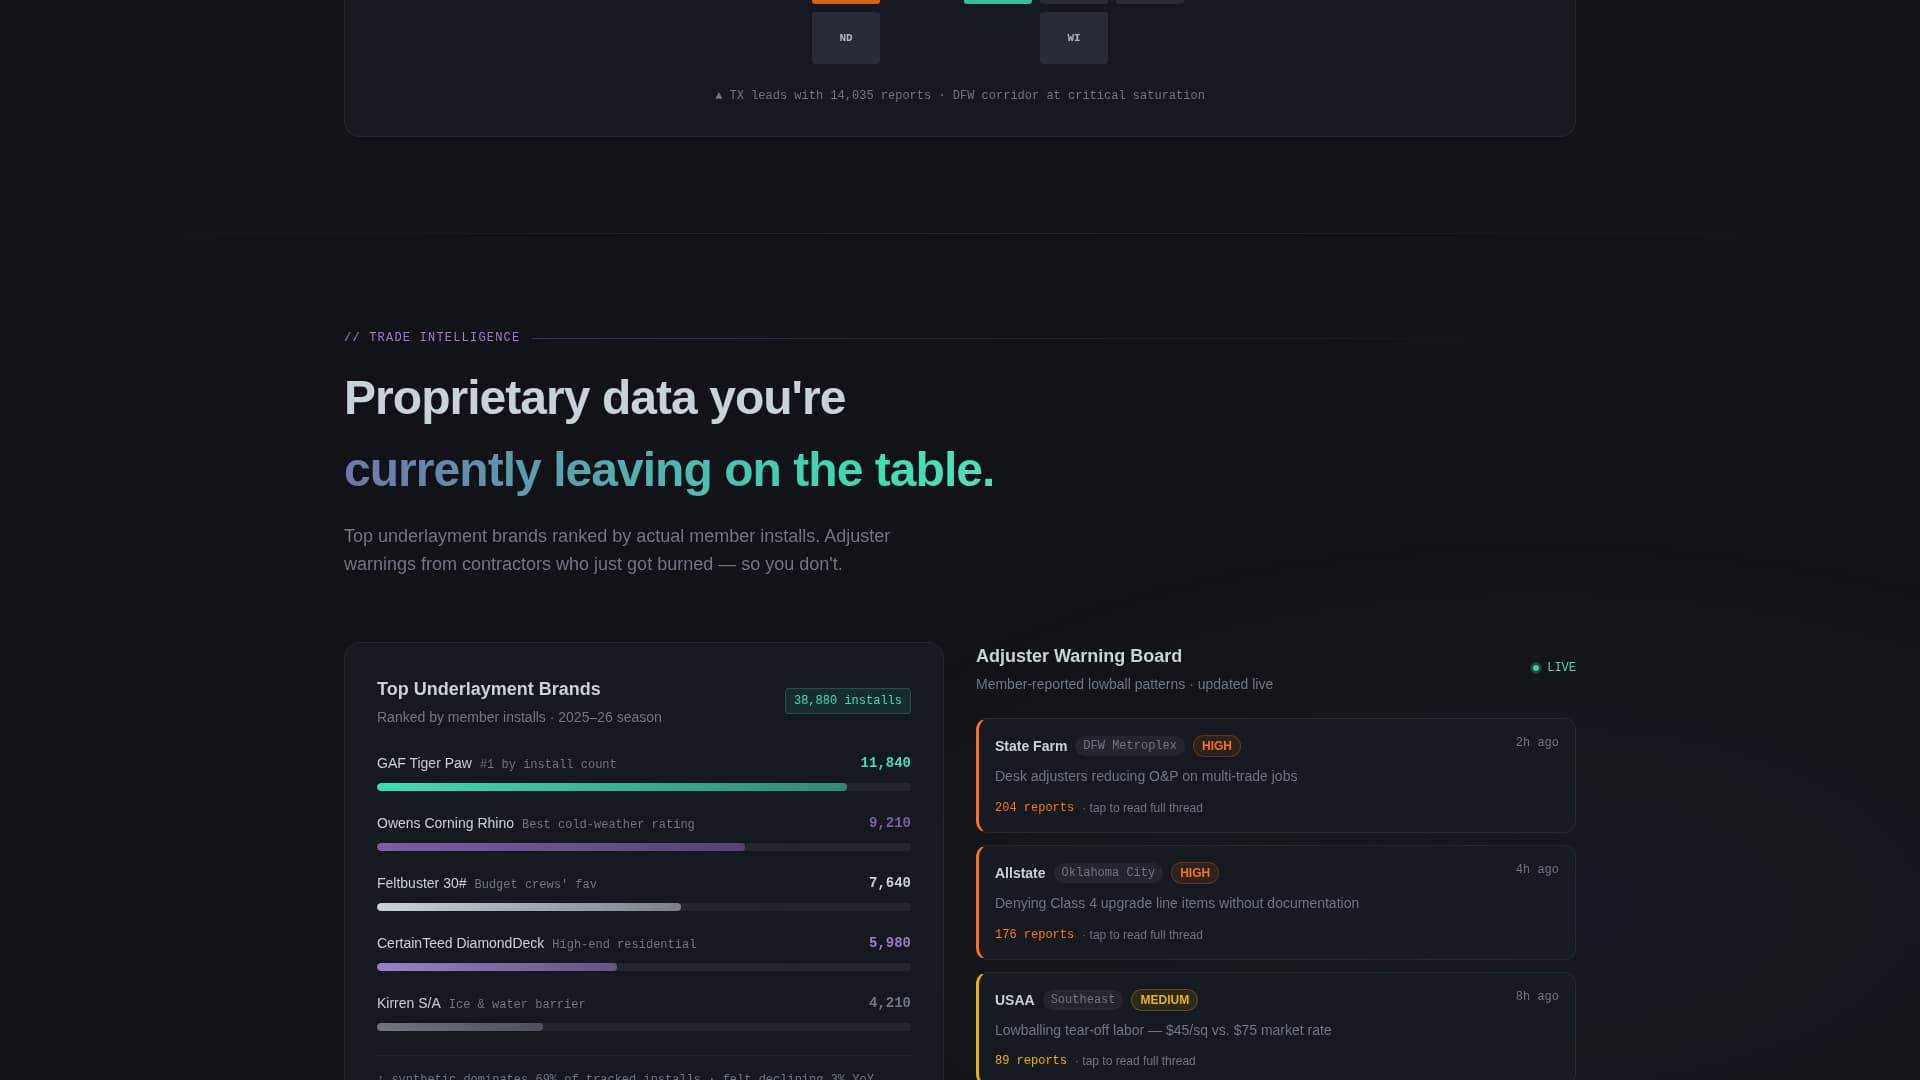Viewport: 1920px width, 1080px height.
Task: Click the 4h ago timestamp
Action: click(1537, 870)
